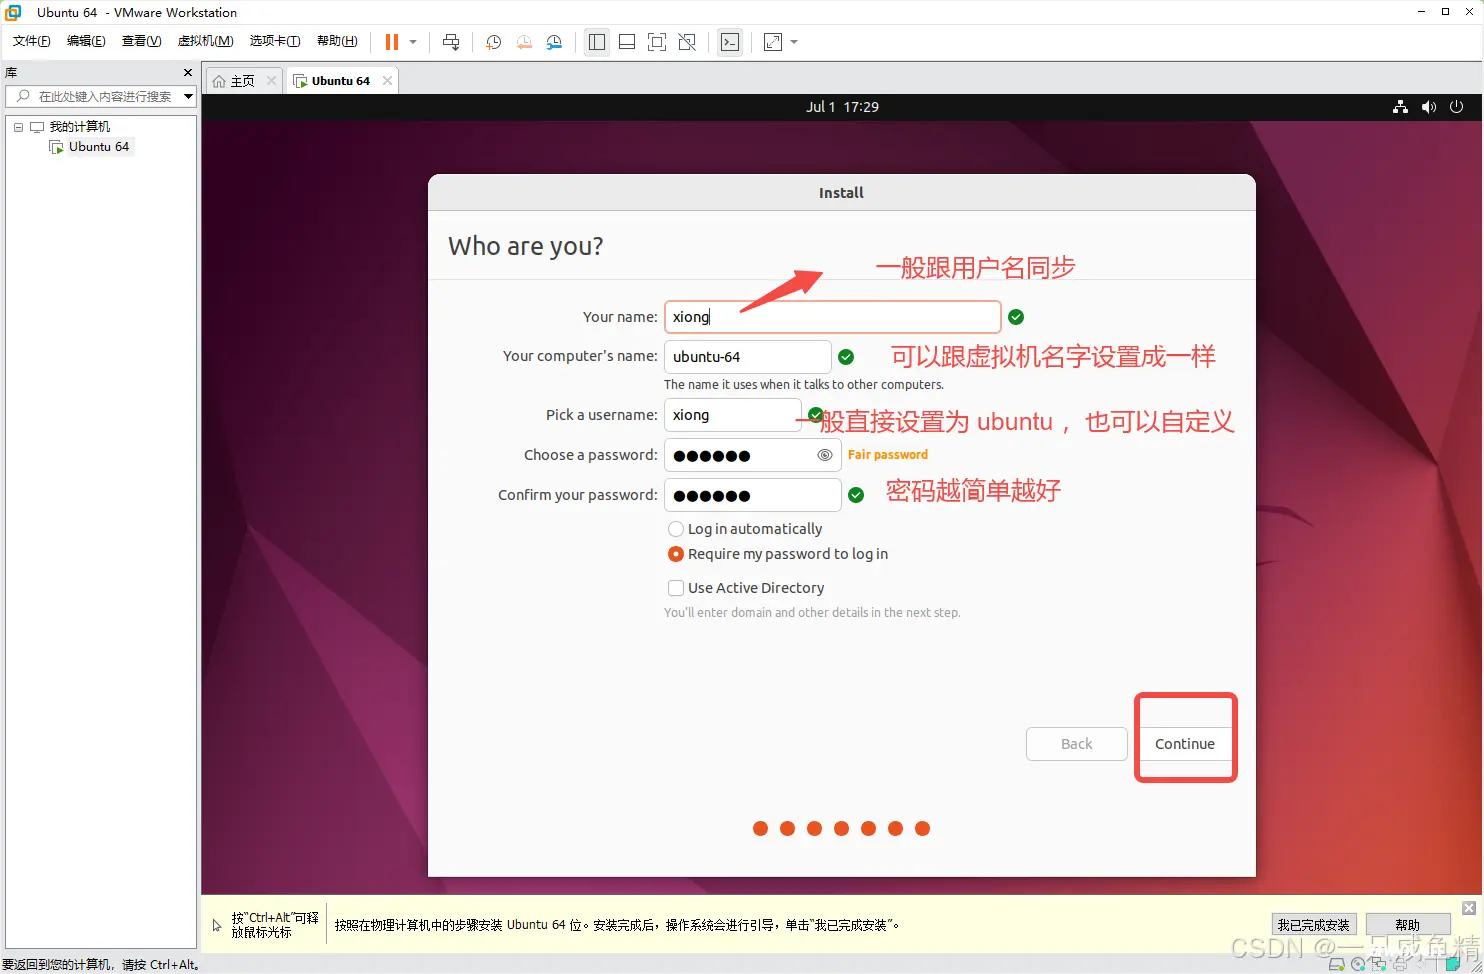Toggle the console view button

click(x=730, y=42)
